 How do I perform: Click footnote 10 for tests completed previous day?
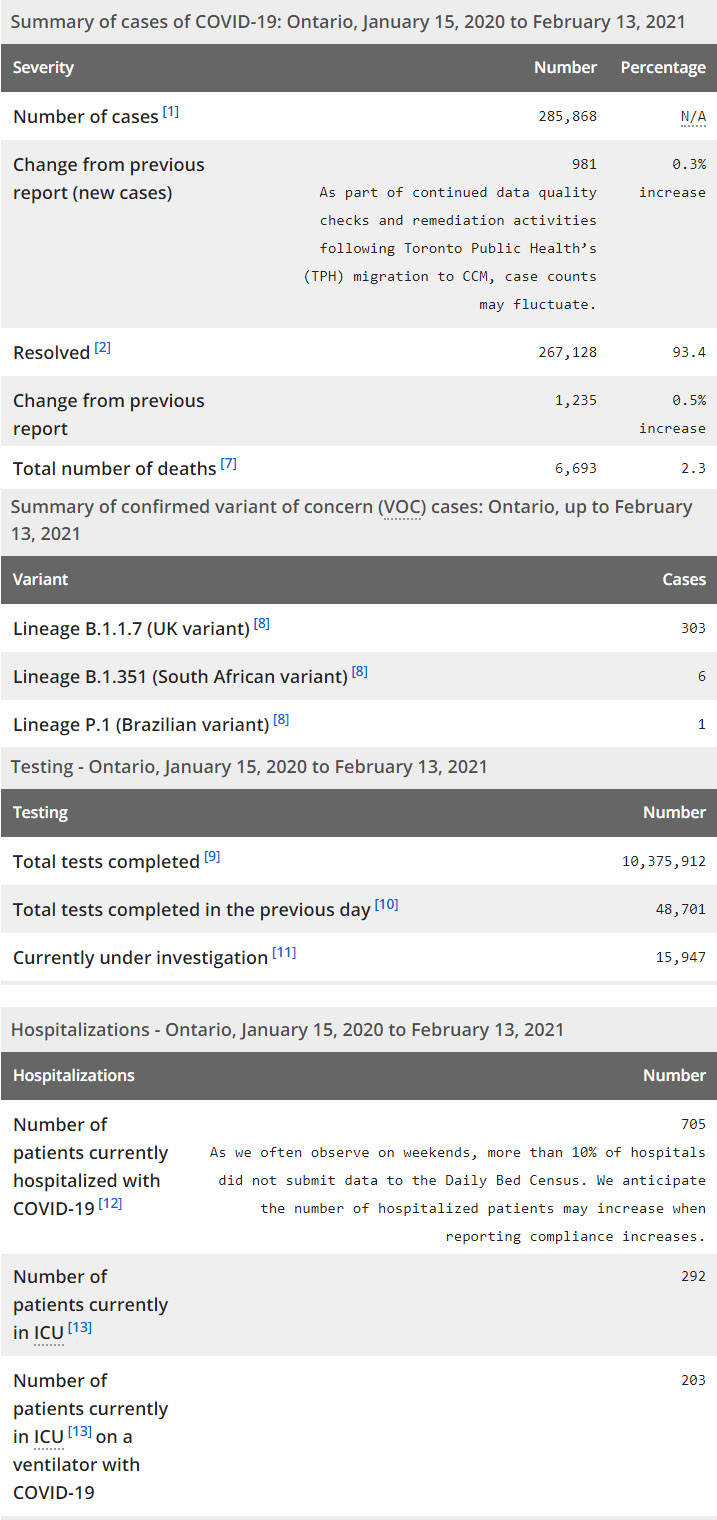(386, 905)
